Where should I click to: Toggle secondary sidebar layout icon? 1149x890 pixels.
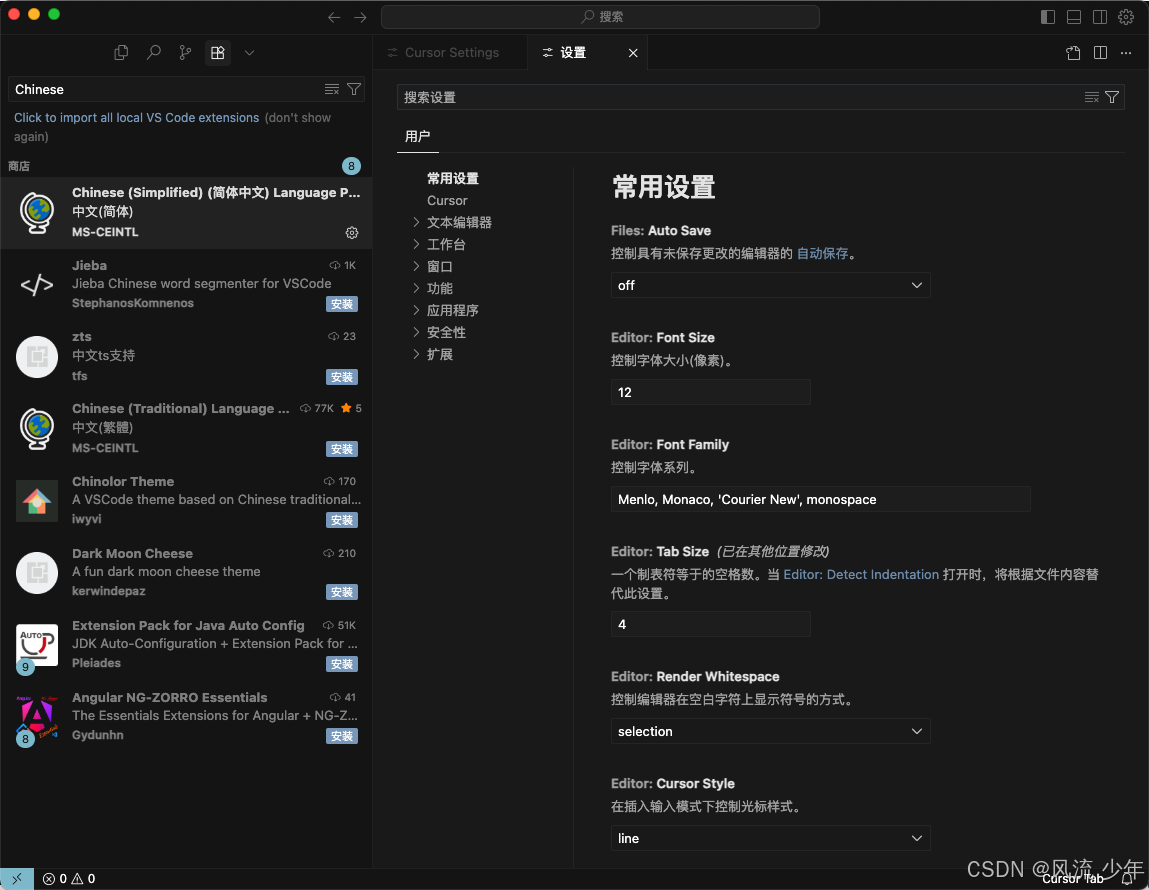[1100, 17]
